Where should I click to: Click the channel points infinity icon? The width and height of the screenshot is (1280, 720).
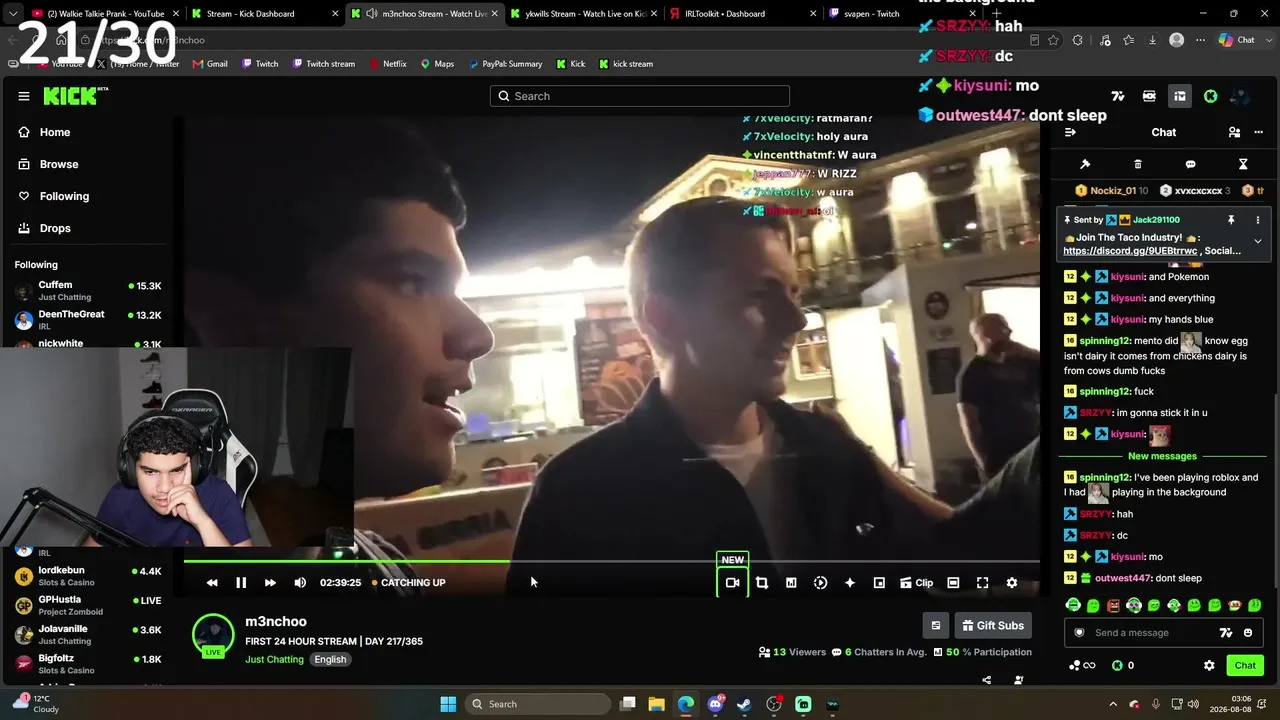[1082, 665]
